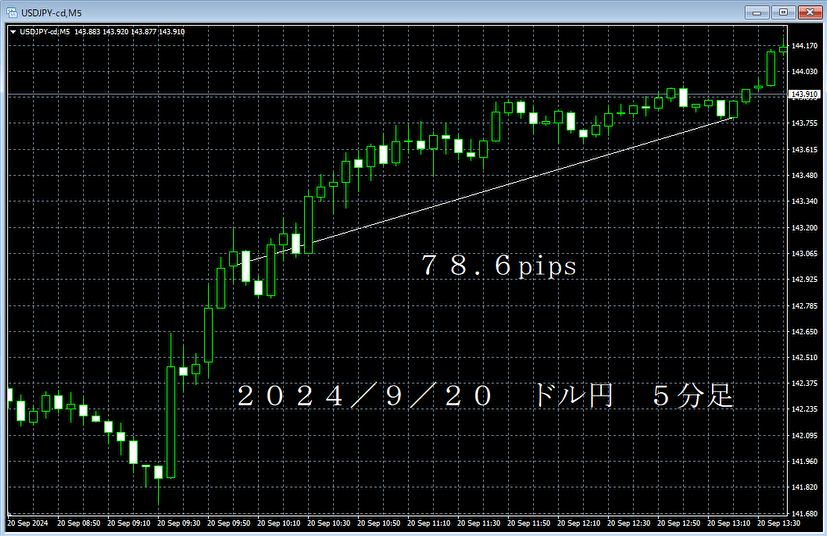This screenshot has width=827, height=536.
Task: Click the 141.680 price scale value
Action: tap(804, 513)
